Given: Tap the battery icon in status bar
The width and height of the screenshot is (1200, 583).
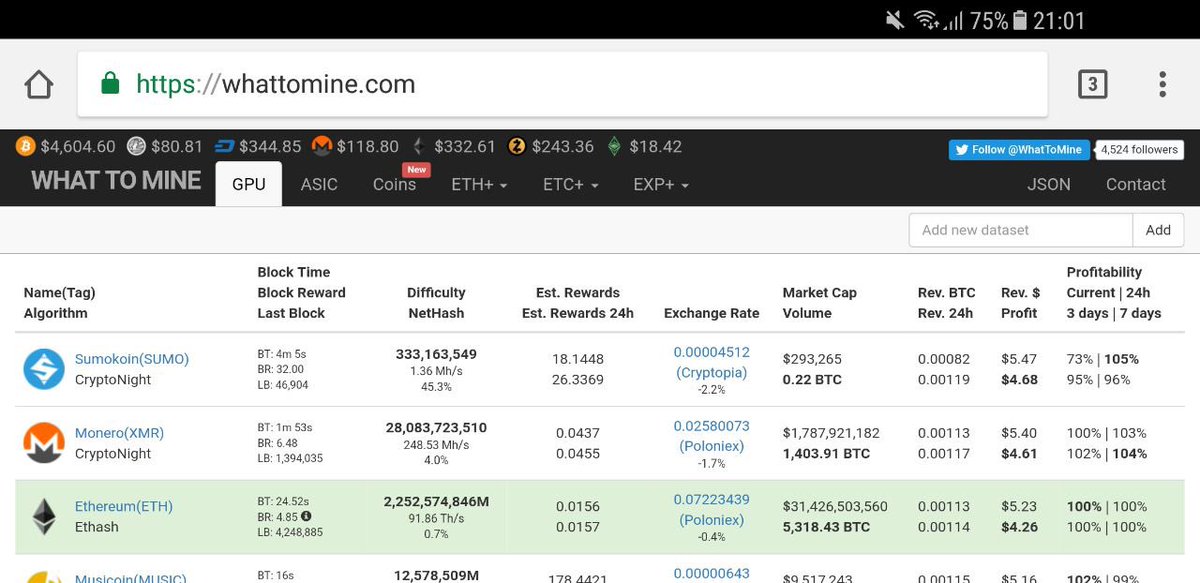Looking at the screenshot, I should (1019, 20).
